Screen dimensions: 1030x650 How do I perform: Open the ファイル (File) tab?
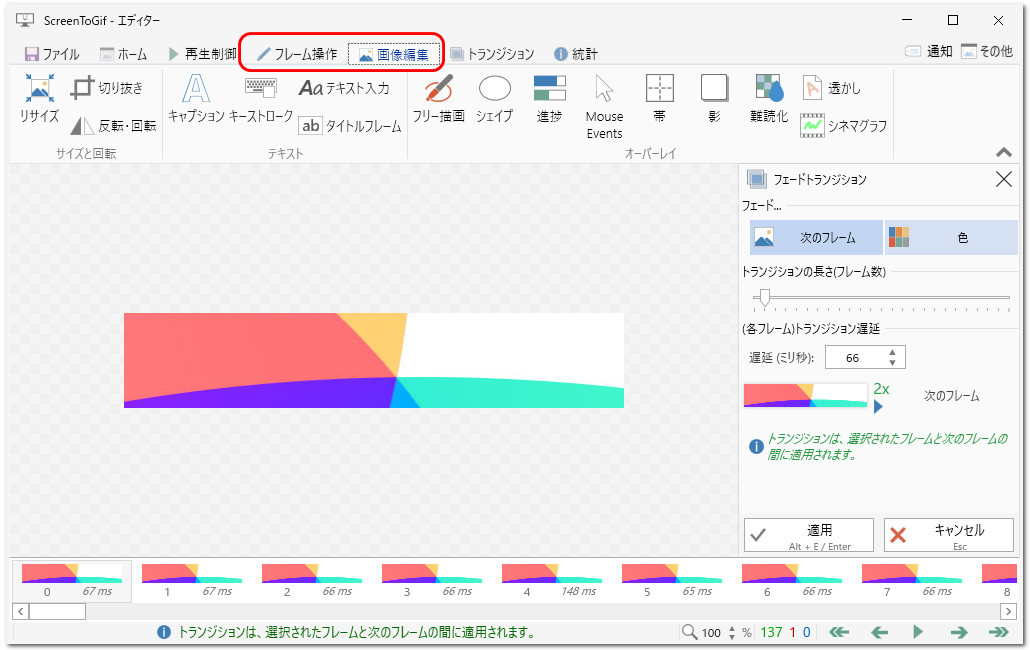52,54
